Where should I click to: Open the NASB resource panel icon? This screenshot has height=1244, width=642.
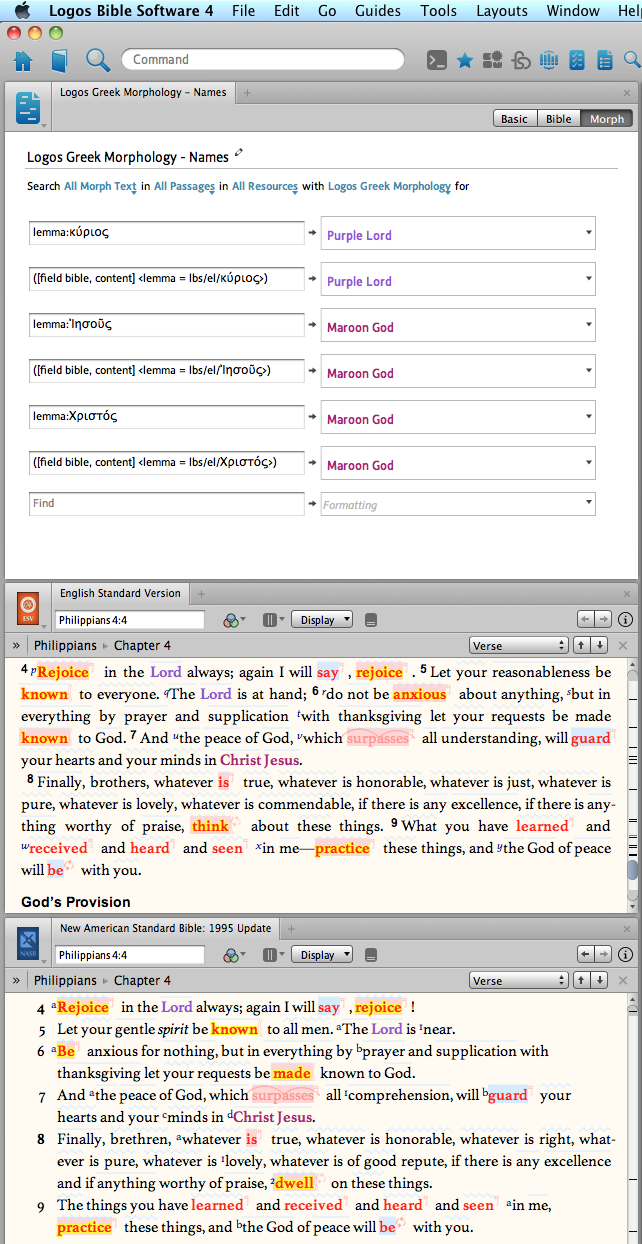(x=28, y=943)
